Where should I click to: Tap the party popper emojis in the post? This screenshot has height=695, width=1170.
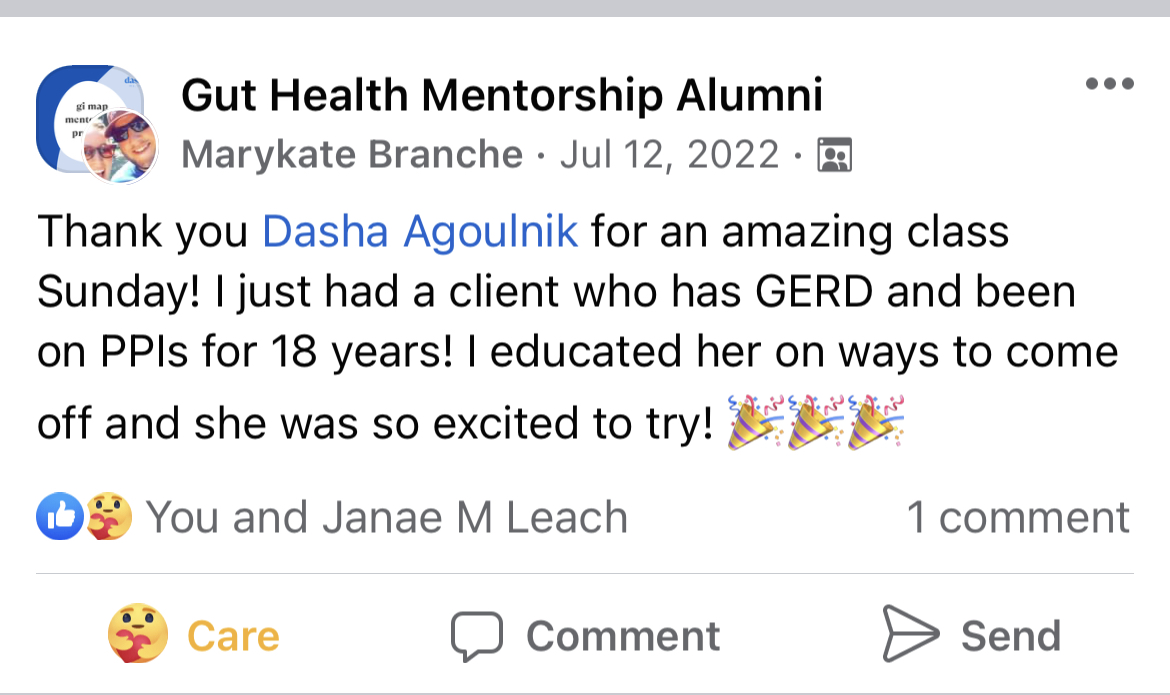(x=816, y=422)
